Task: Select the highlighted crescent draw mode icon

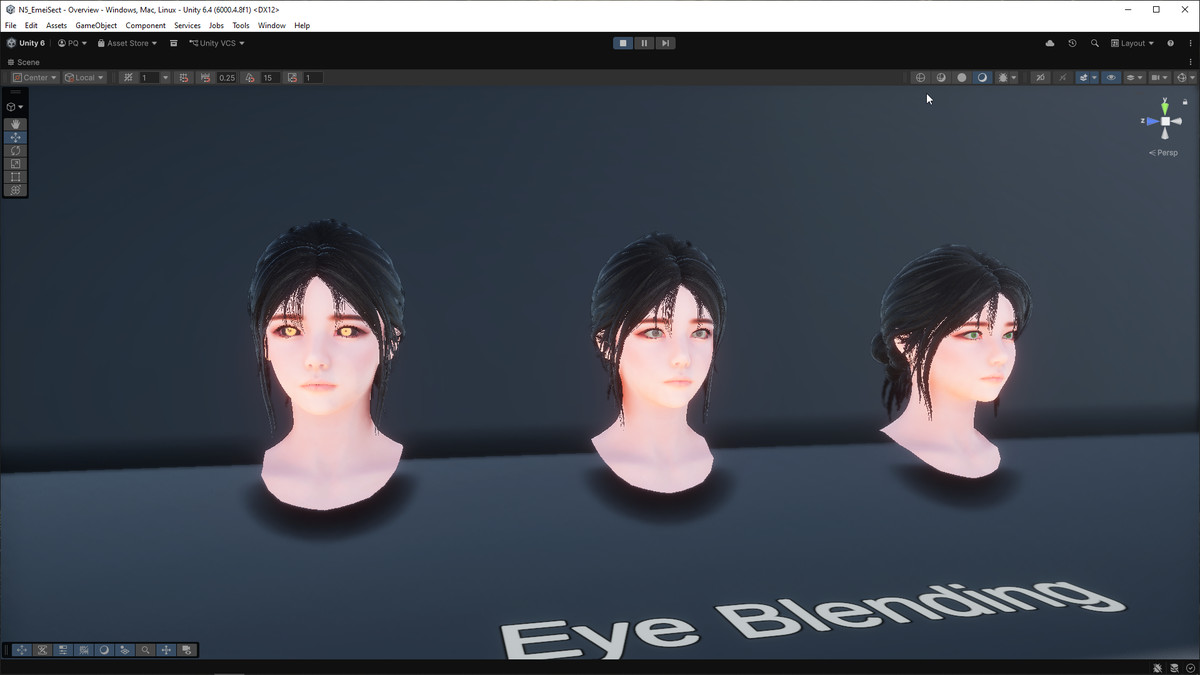Action: [982, 77]
